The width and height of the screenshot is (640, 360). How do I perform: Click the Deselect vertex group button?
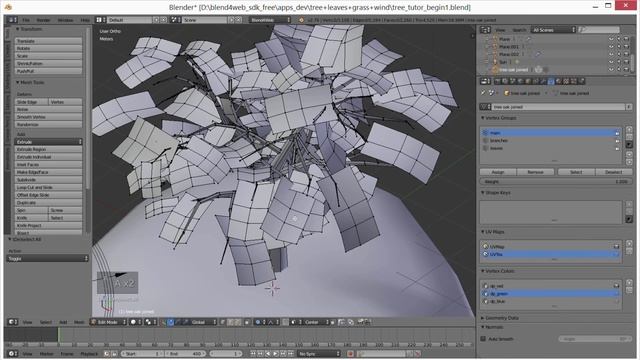pos(613,172)
